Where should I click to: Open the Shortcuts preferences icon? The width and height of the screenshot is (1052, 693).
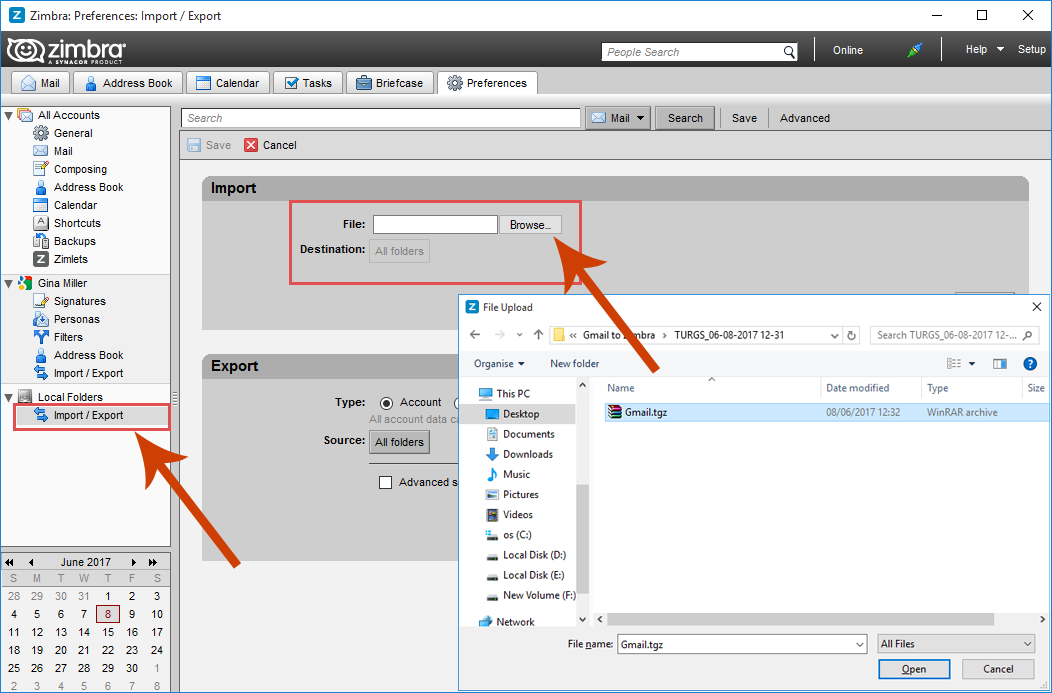coord(41,223)
